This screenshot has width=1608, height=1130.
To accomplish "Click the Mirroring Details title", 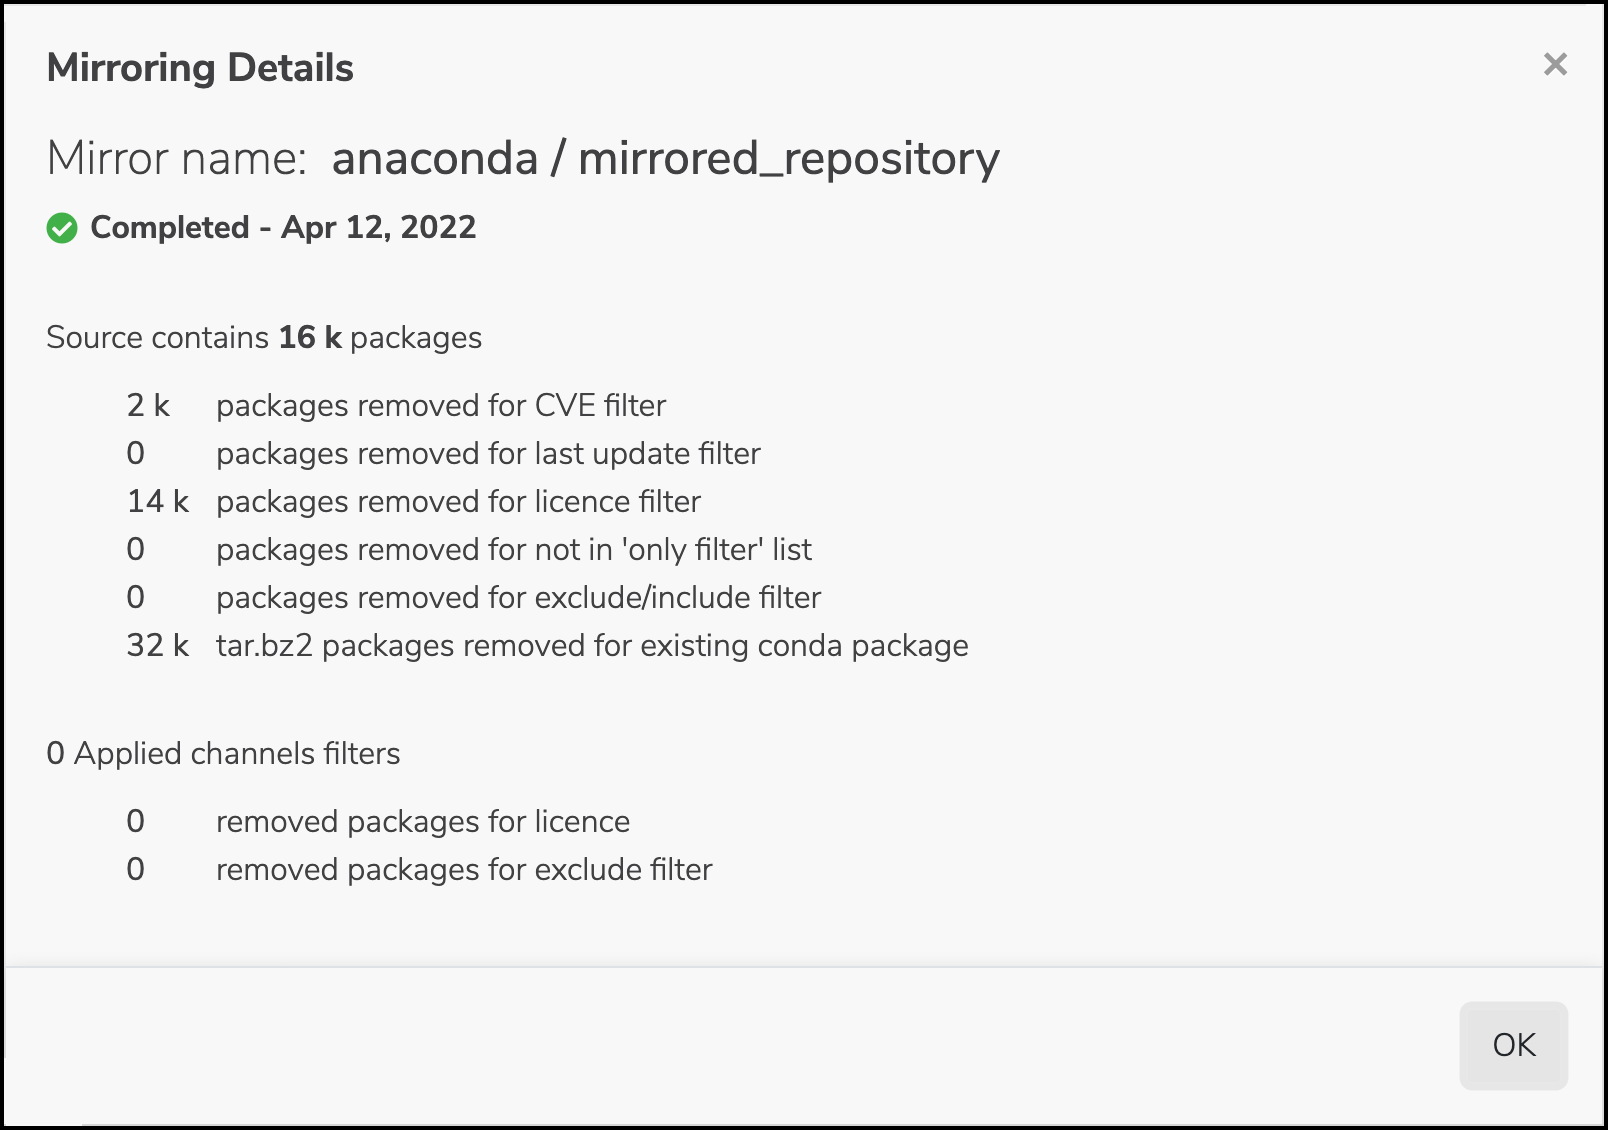I will pos(200,68).
